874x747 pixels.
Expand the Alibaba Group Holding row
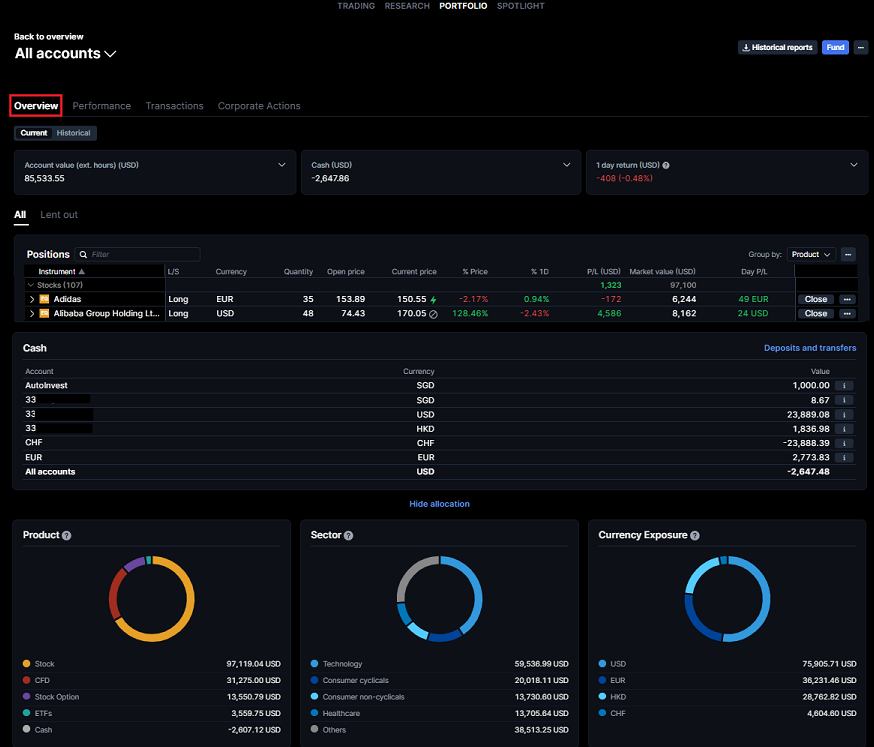tap(31, 313)
